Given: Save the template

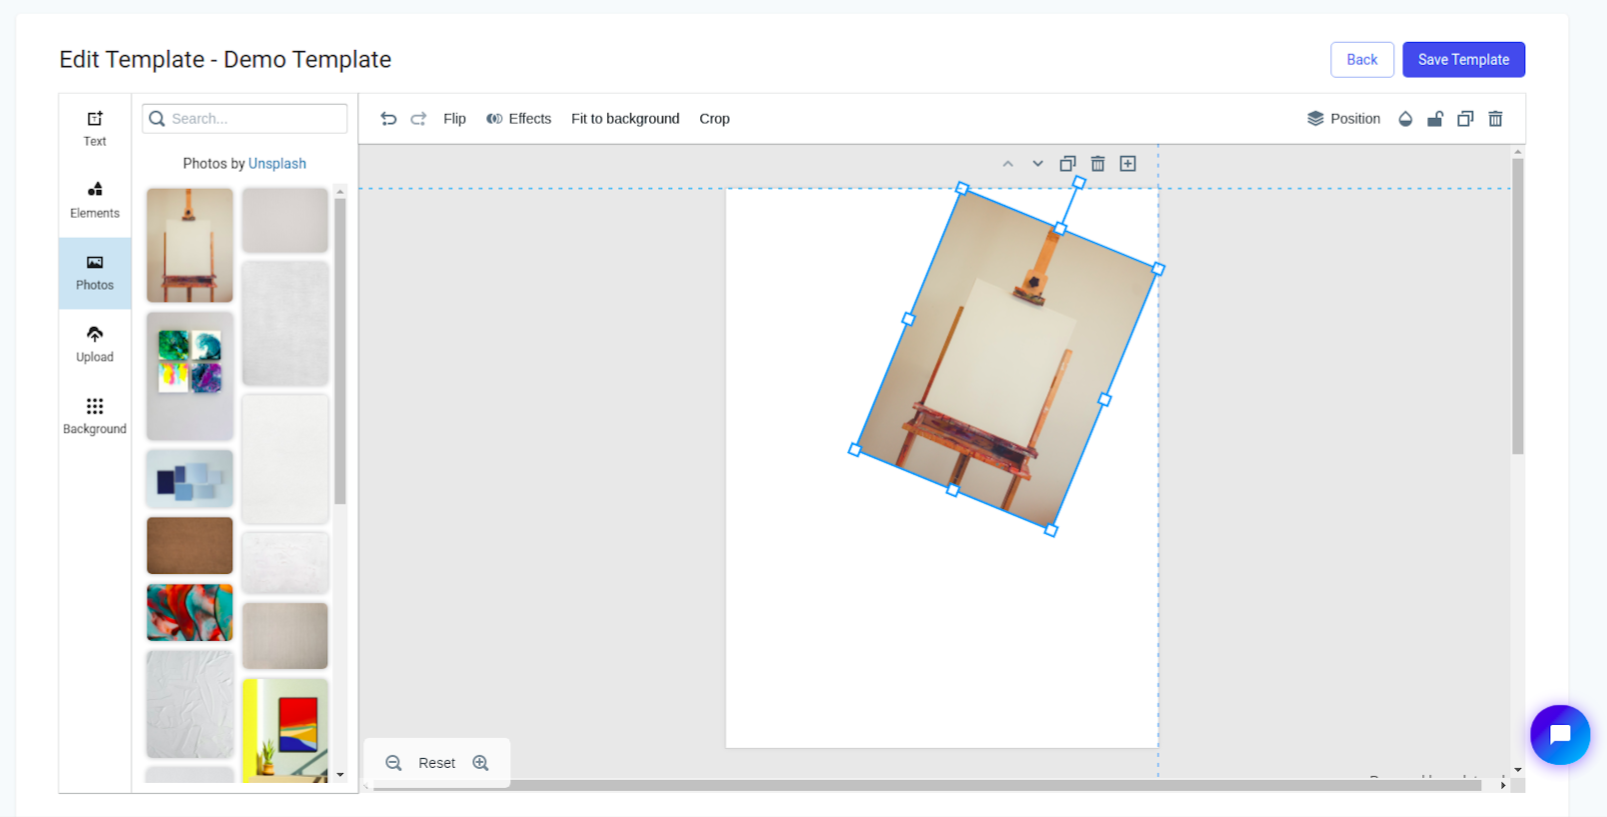Looking at the screenshot, I should pyautogui.click(x=1464, y=60).
